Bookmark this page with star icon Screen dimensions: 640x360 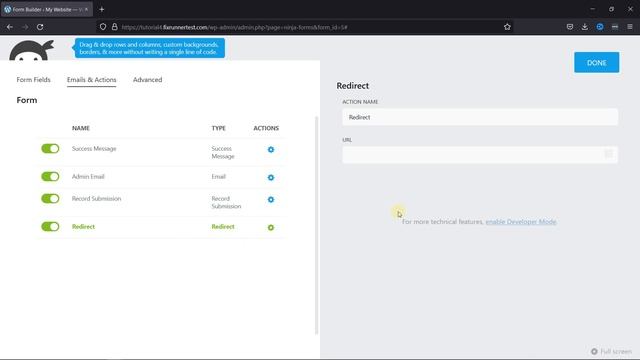[507, 27]
